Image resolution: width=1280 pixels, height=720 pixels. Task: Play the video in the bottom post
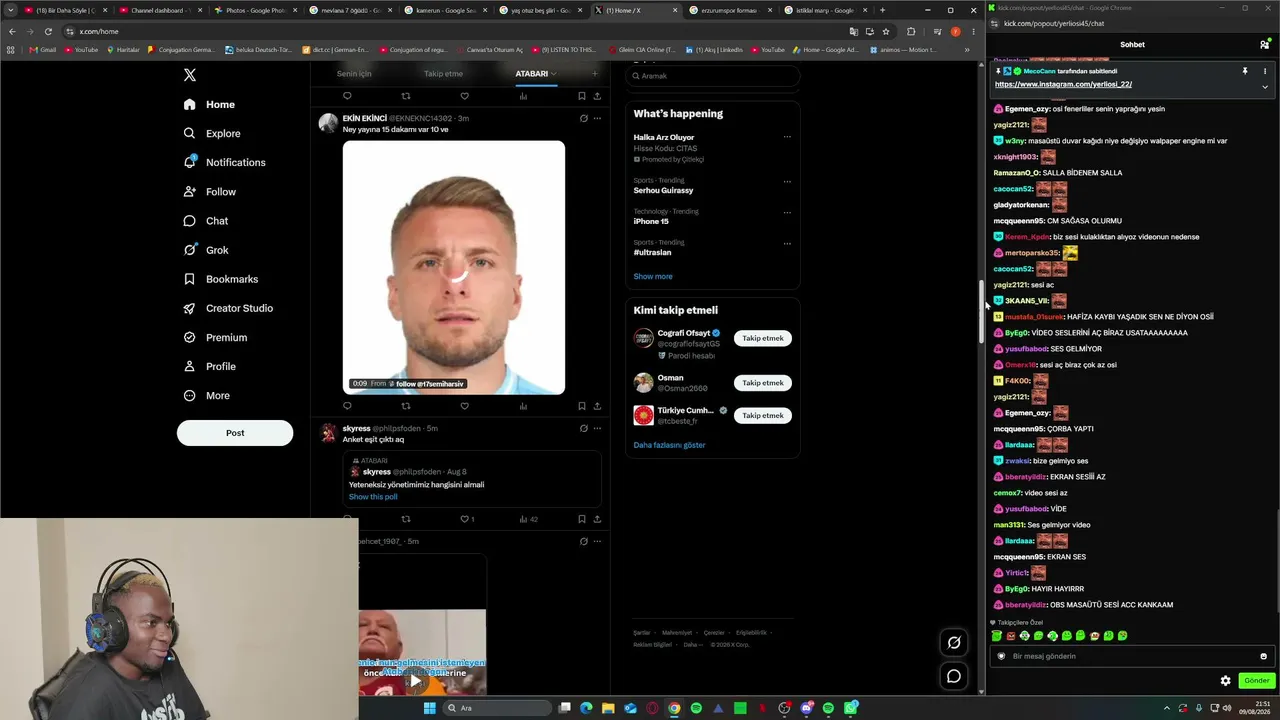[415, 682]
